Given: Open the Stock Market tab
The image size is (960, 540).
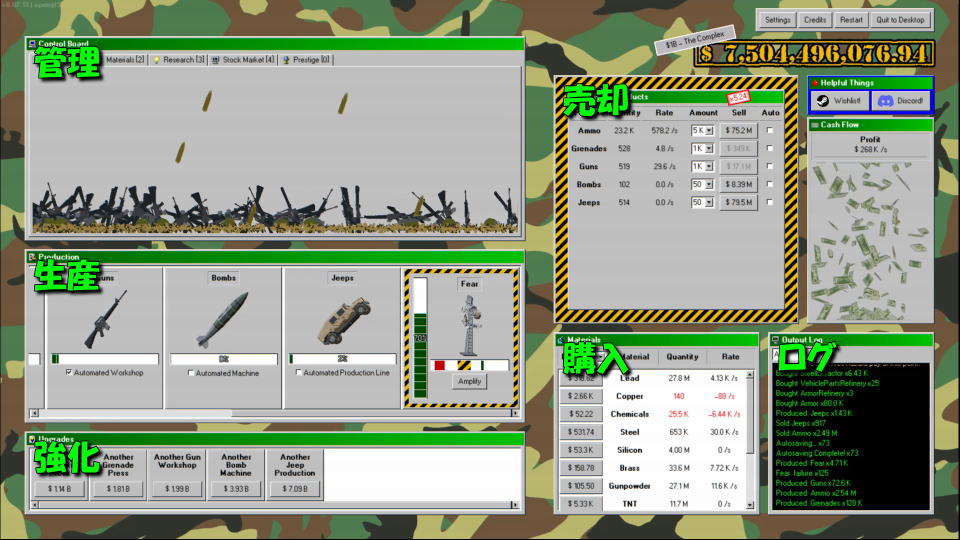Looking at the screenshot, I should (243, 60).
